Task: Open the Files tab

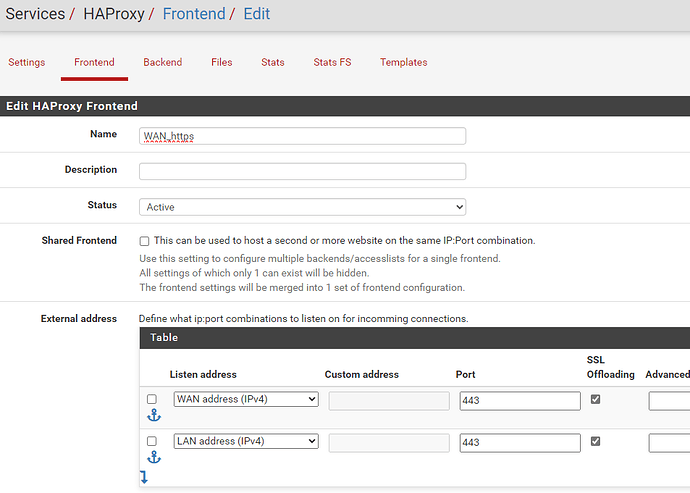Action: pos(222,62)
